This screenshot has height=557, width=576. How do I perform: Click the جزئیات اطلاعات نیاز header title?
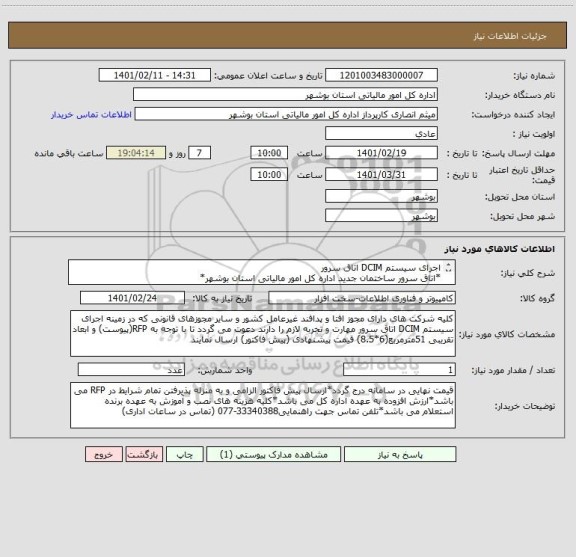coord(510,36)
